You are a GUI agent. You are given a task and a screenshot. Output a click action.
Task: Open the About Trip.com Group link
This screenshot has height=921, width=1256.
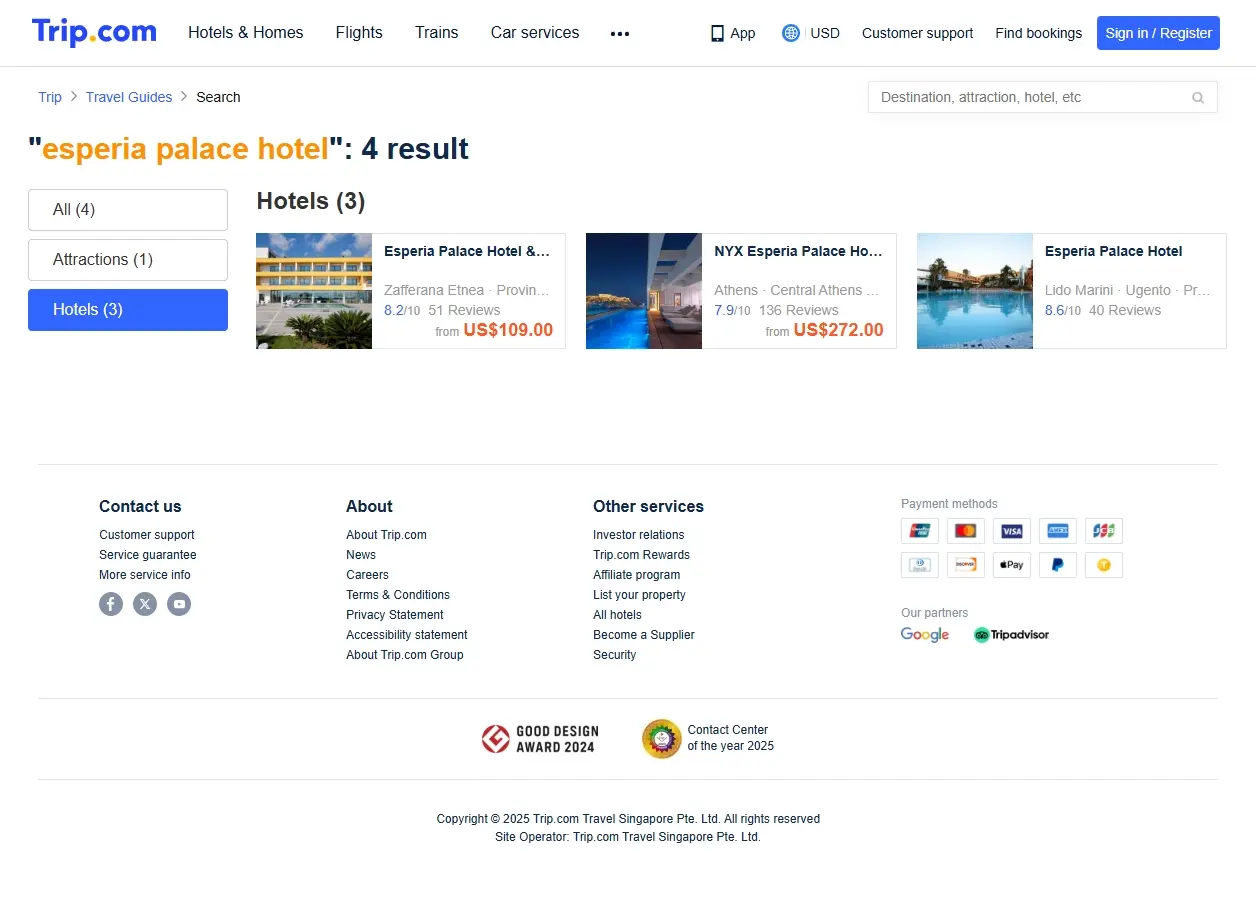pyautogui.click(x=405, y=655)
